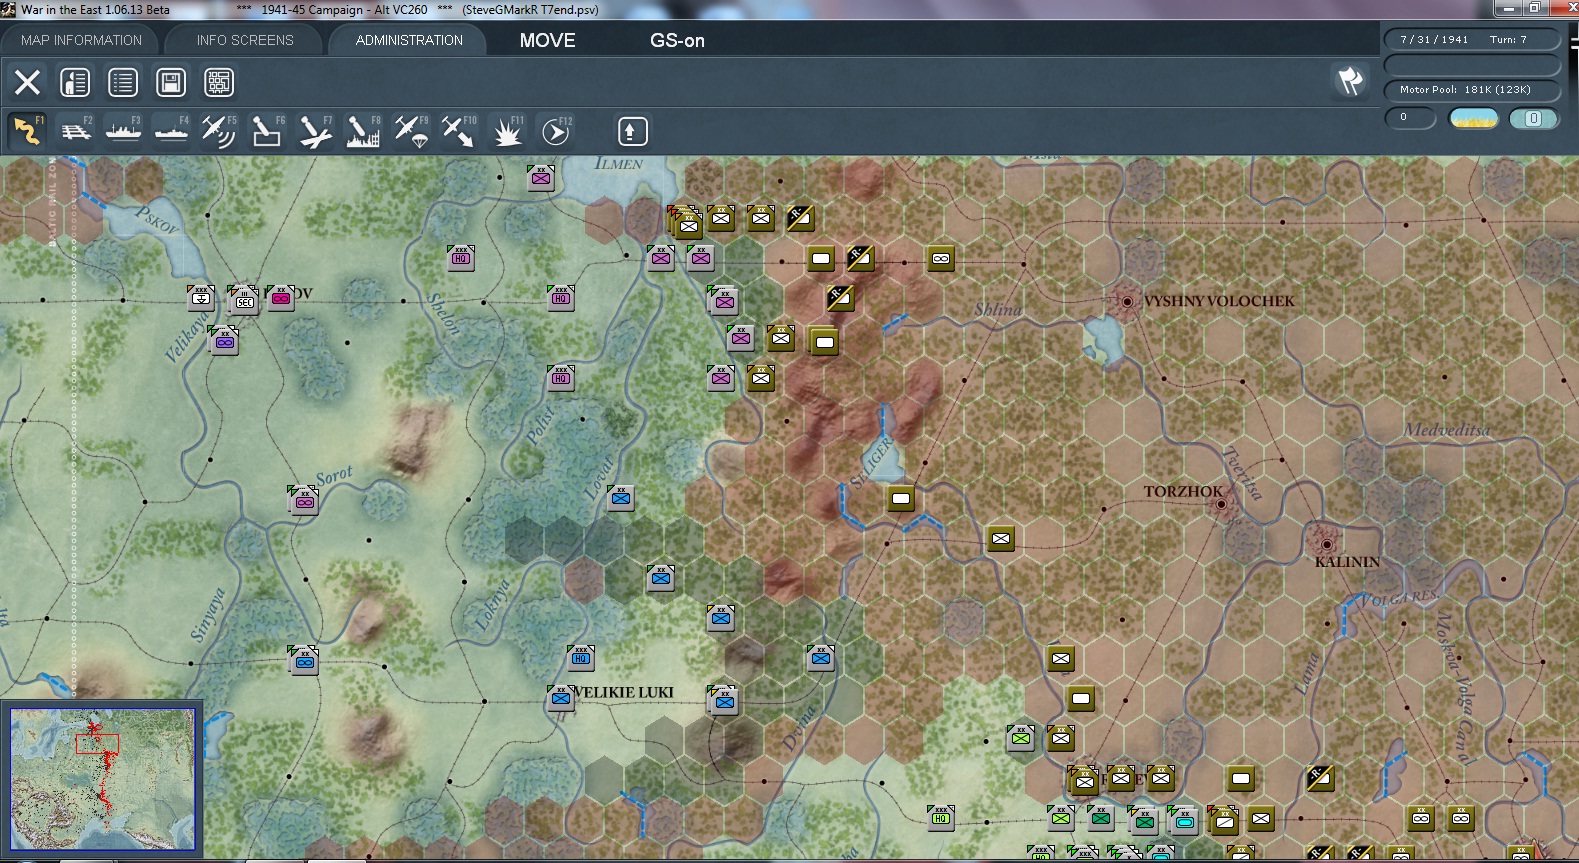Select the F1 move mode icon

pyautogui.click(x=28, y=131)
